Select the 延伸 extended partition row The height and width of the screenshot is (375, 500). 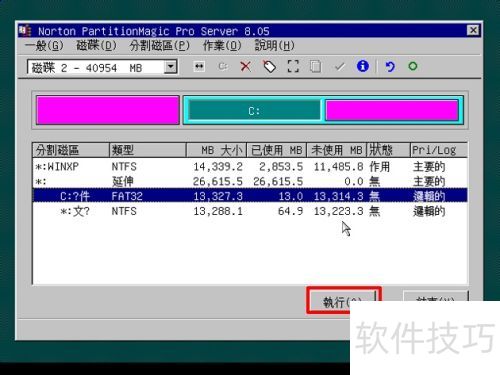(x=250, y=181)
